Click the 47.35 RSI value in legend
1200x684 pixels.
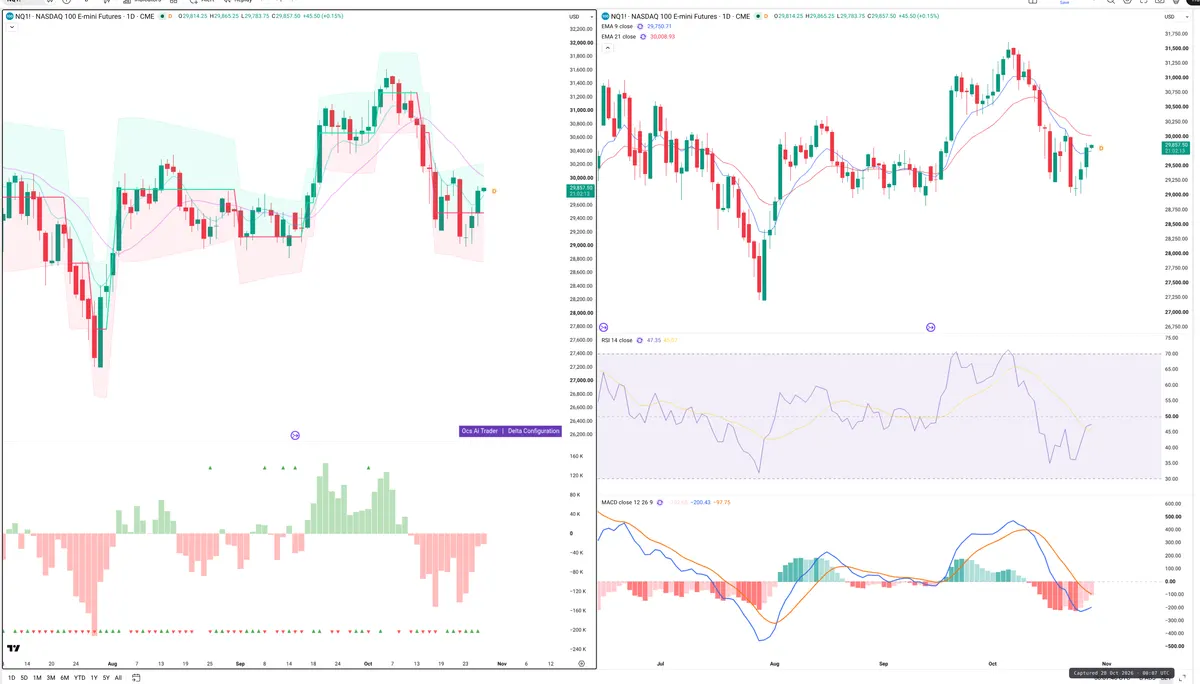click(656, 340)
